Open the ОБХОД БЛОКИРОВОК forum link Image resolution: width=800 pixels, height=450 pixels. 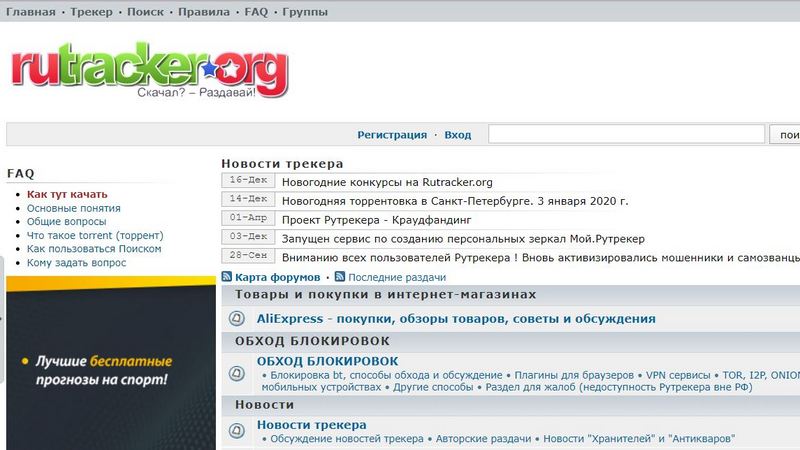[328, 361]
